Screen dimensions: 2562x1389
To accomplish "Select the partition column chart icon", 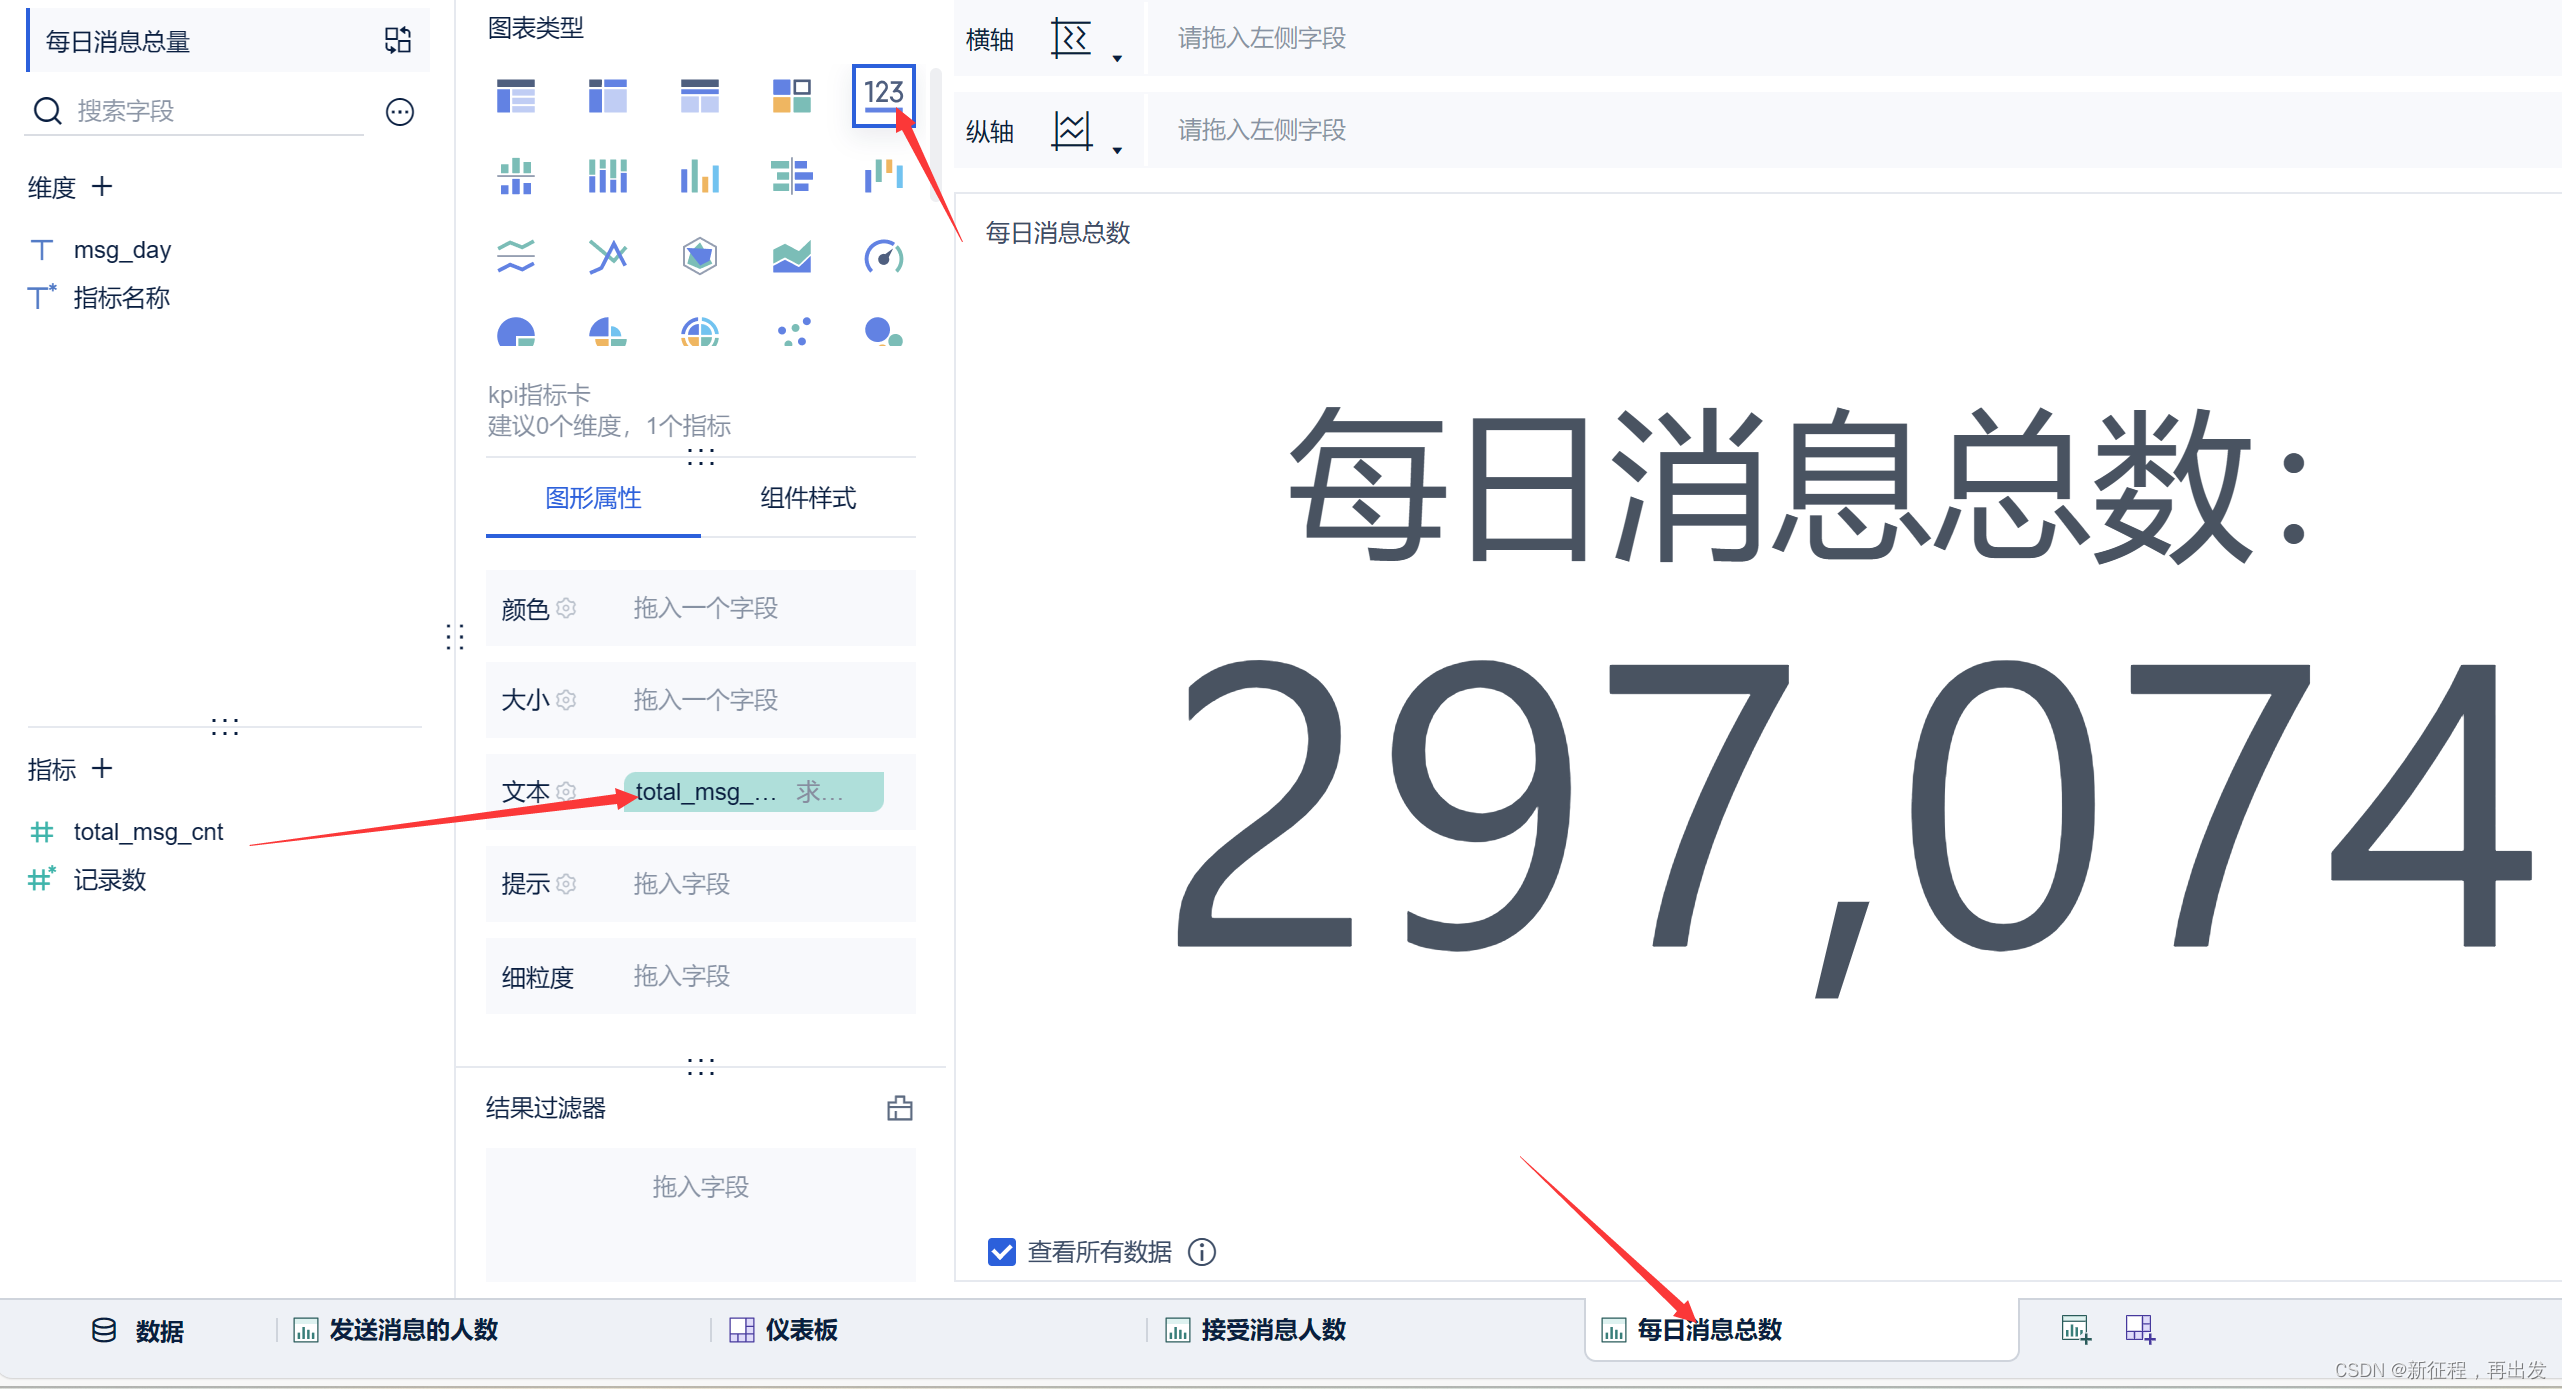I will tap(516, 176).
